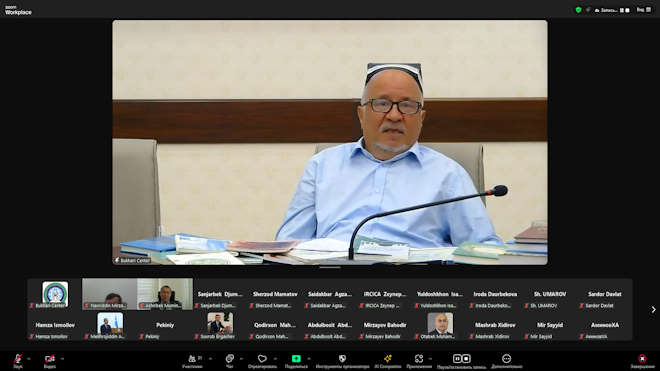Unmute the microphone in the bottom toolbar
This screenshot has height=371, width=660.
coord(18,359)
